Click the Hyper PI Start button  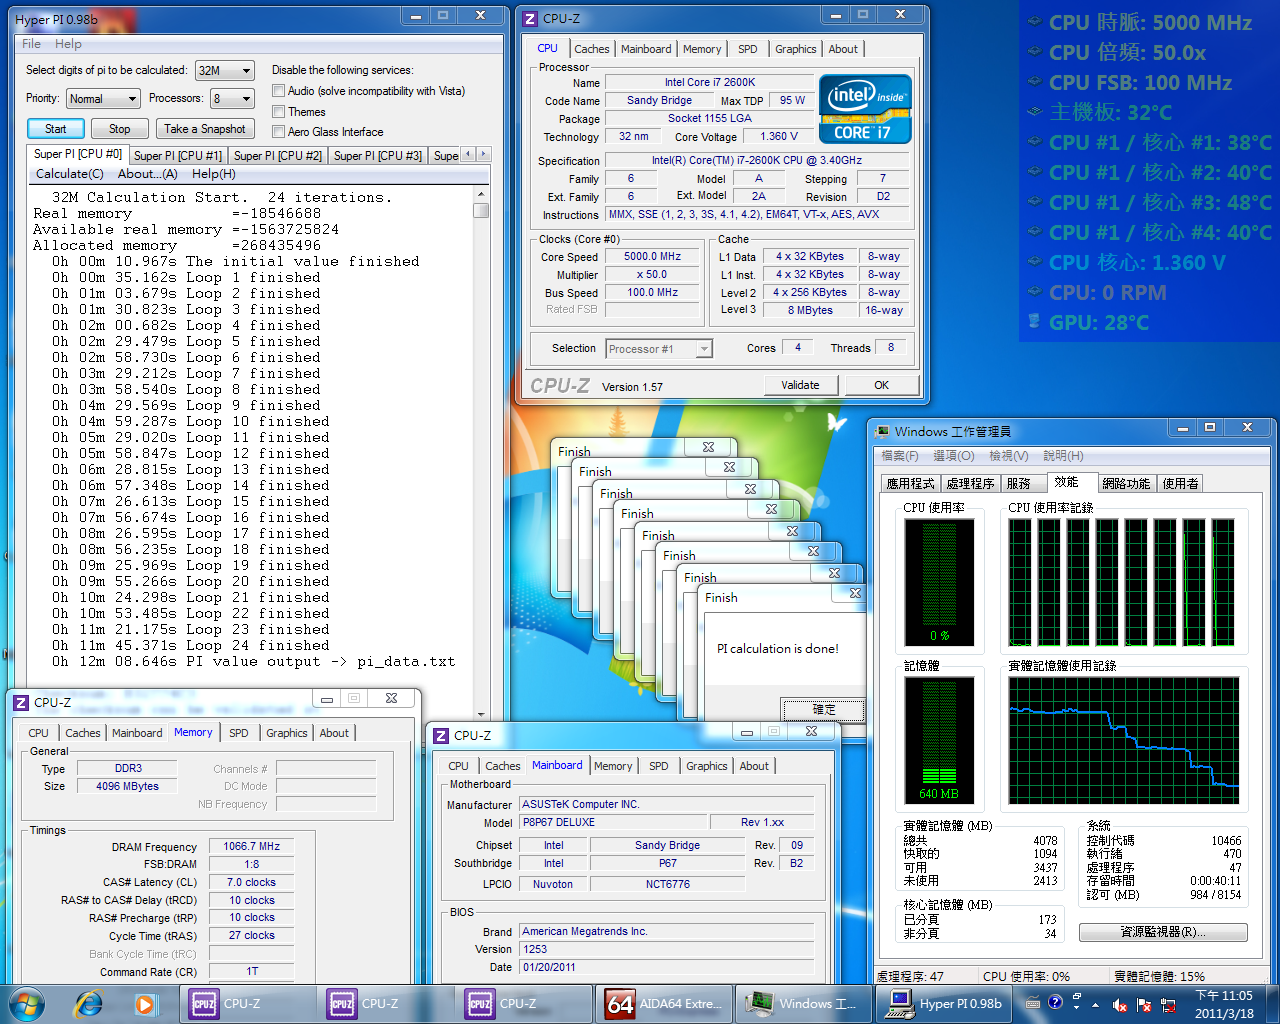[56, 129]
